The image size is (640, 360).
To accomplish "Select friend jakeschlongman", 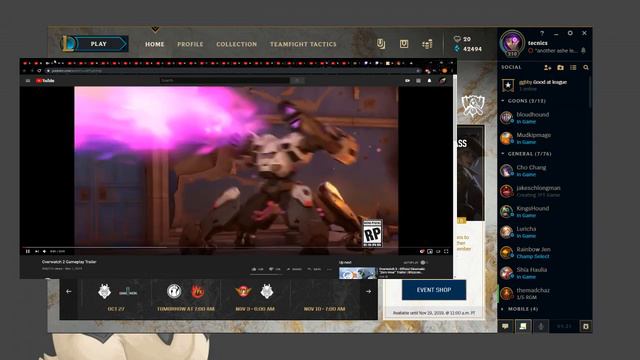I will click(x=544, y=191).
